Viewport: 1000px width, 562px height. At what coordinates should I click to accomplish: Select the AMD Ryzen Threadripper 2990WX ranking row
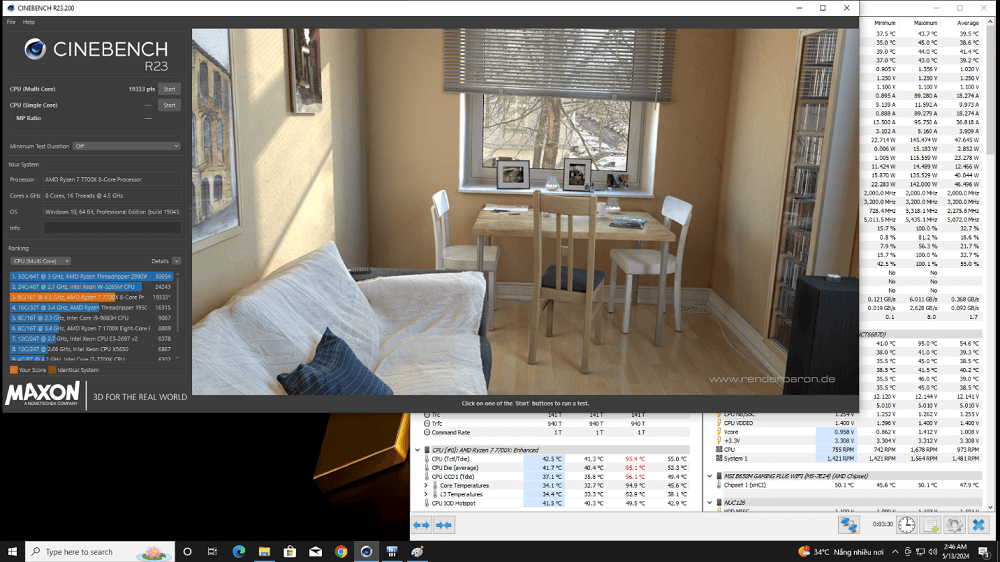pyautogui.click(x=91, y=277)
